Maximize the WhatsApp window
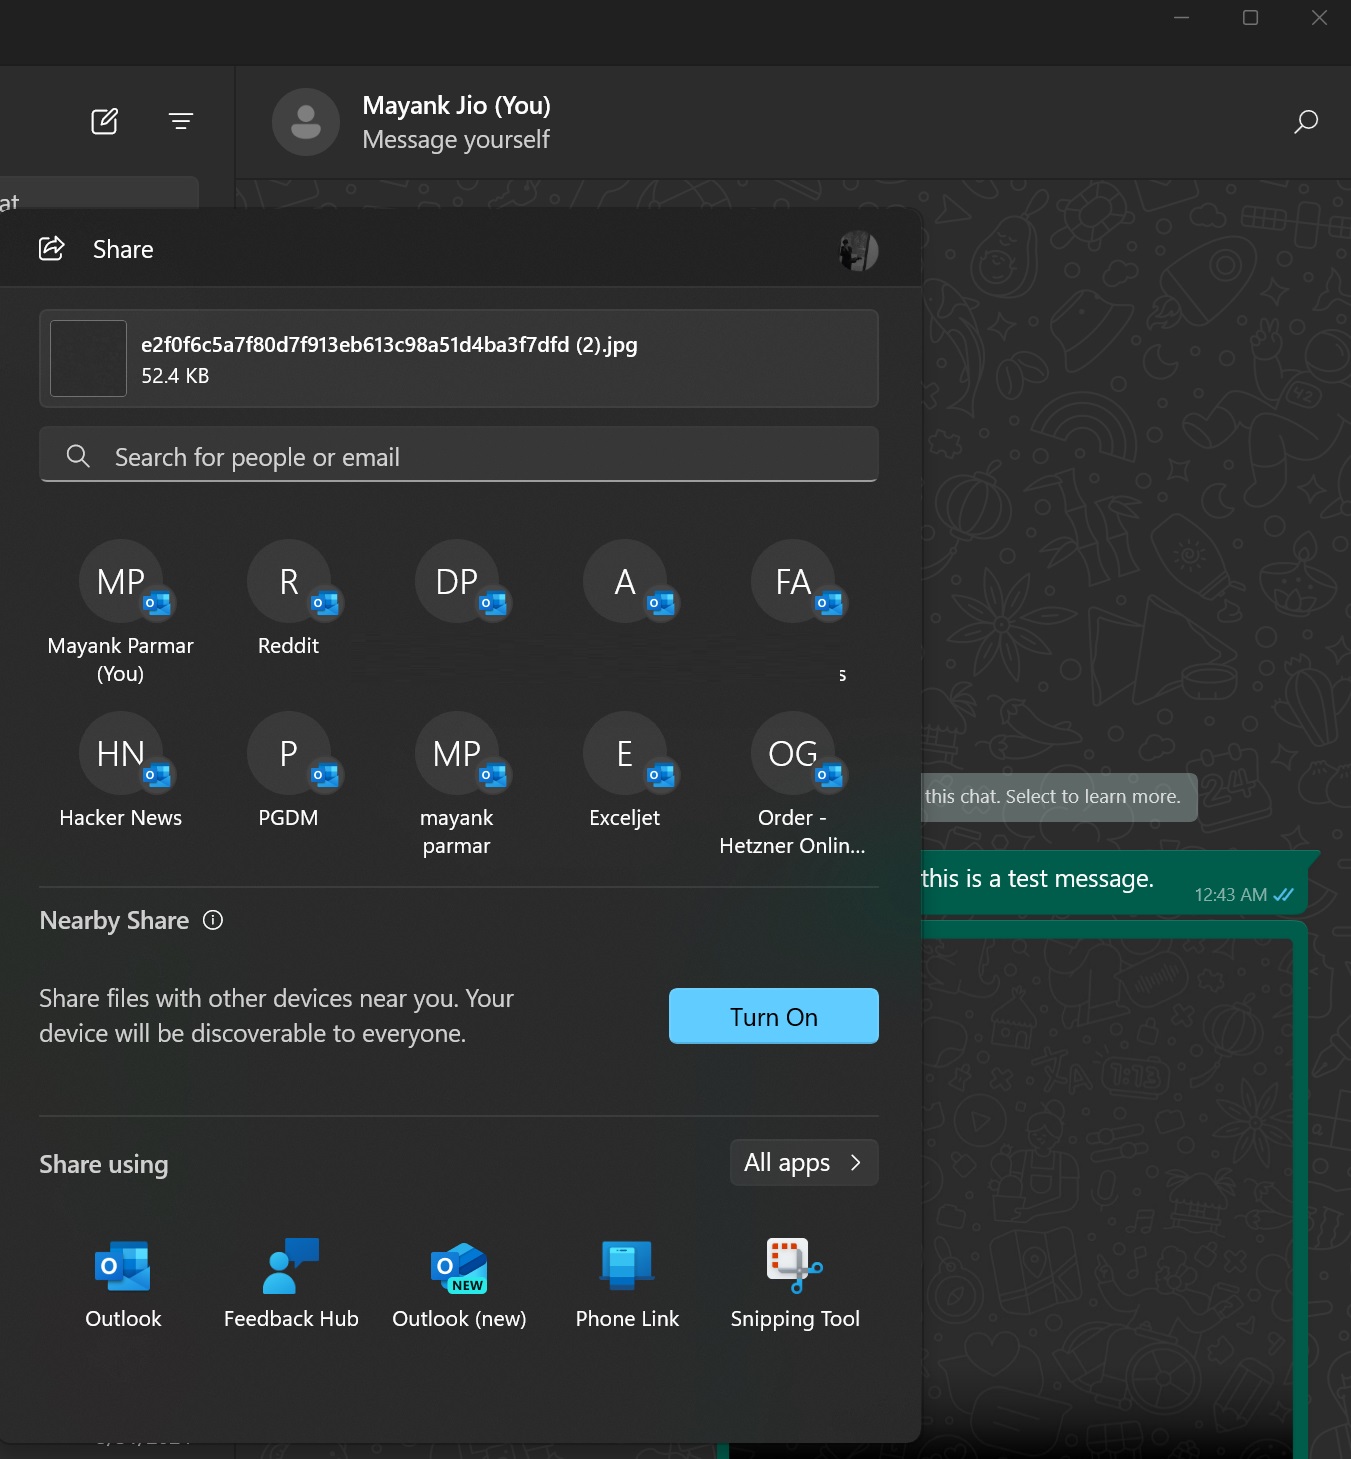The height and width of the screenshot is (1459, 1351). (x=1250, y=18)
